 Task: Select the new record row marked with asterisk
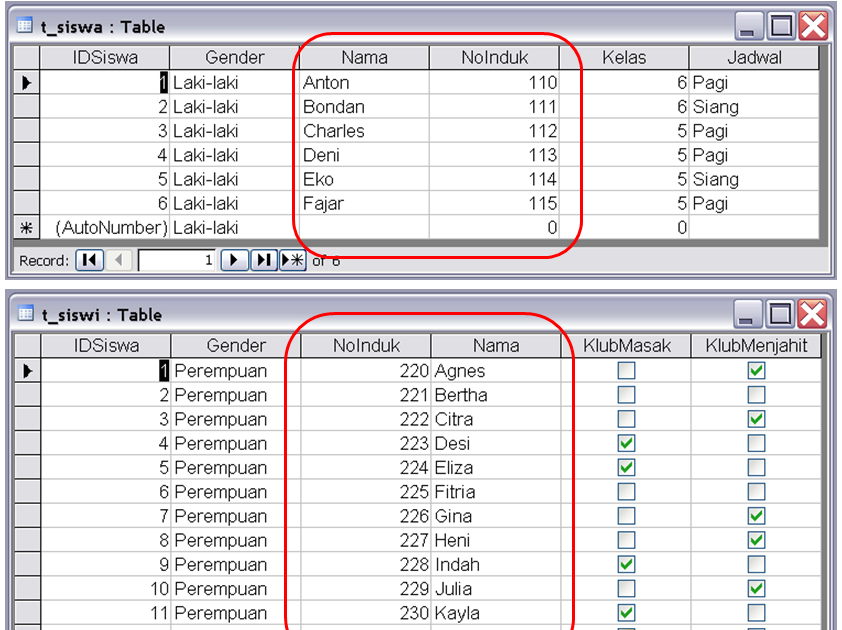point(29,227)
